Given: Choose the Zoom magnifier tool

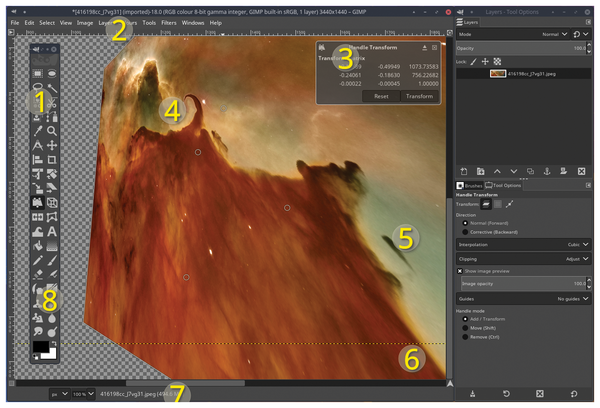Looking at the screenshot, I should (52, 131).
